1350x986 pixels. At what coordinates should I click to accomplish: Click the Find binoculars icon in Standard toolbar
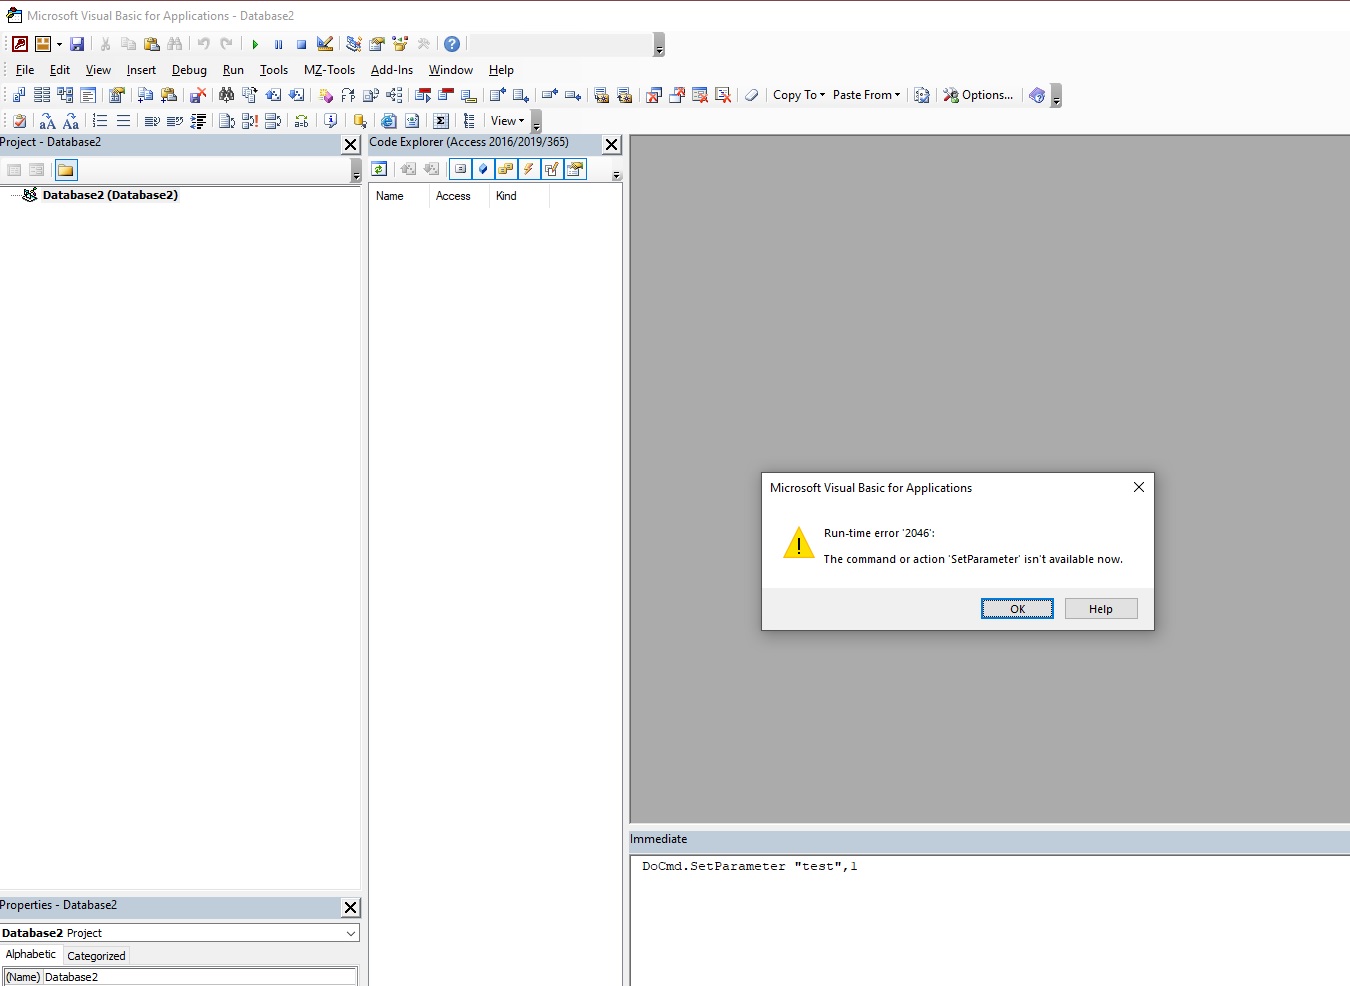175,44
